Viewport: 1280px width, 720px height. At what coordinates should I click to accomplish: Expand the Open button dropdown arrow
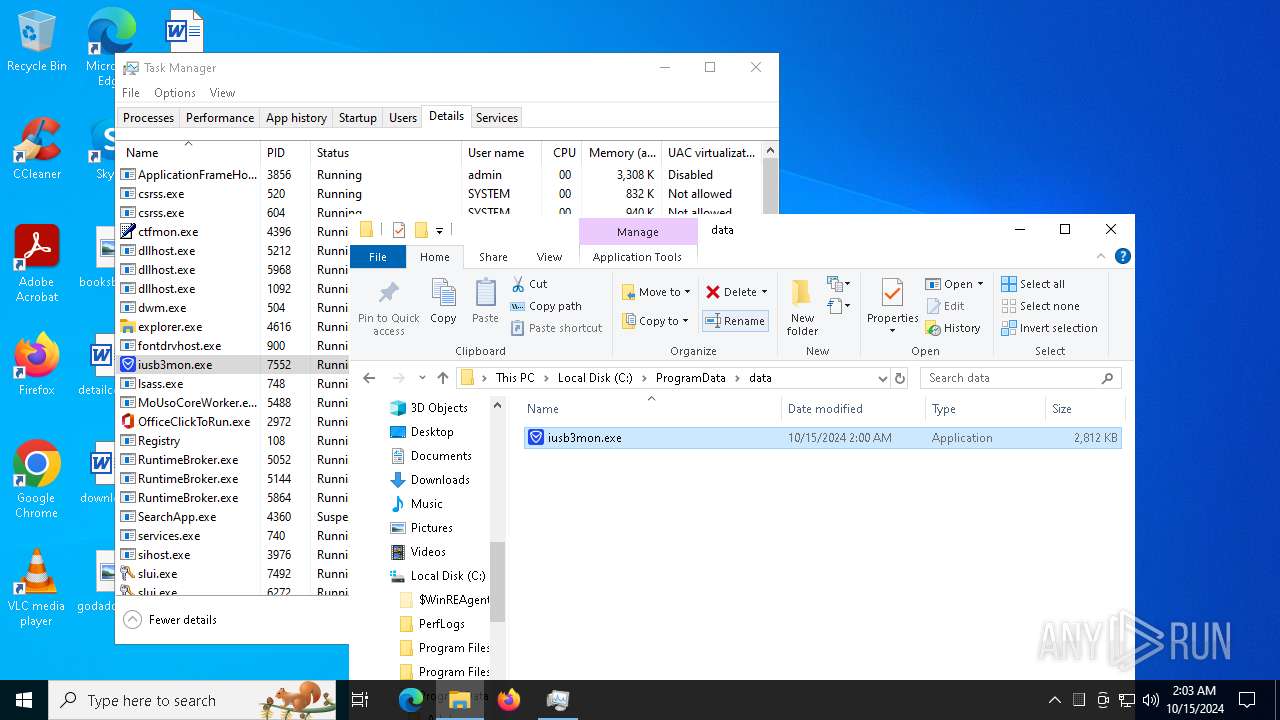[x=980, y=285]
